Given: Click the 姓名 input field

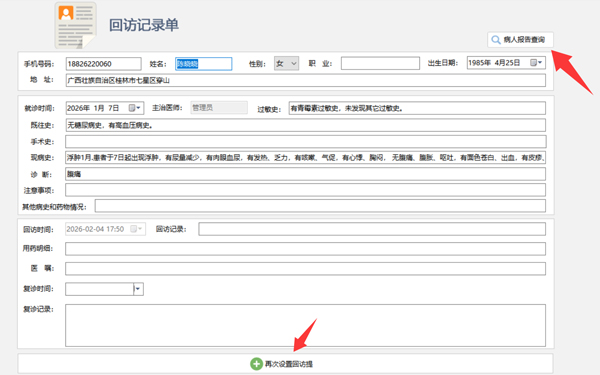Looking at the screenshot, I should [204, 64].
